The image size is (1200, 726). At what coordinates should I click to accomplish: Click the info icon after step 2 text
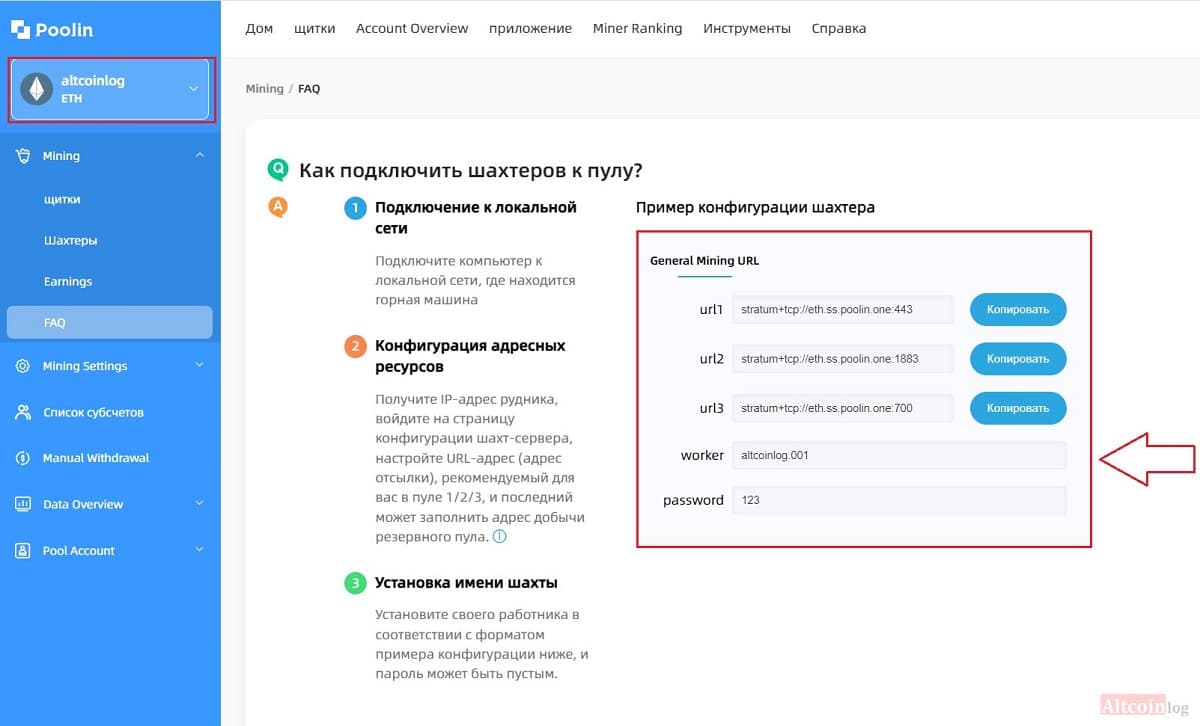500,537
